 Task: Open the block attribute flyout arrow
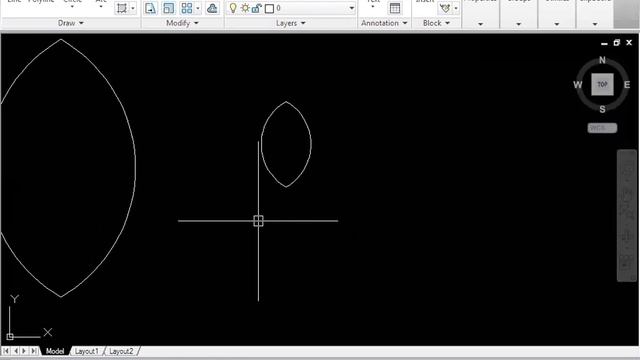[456, 8]
